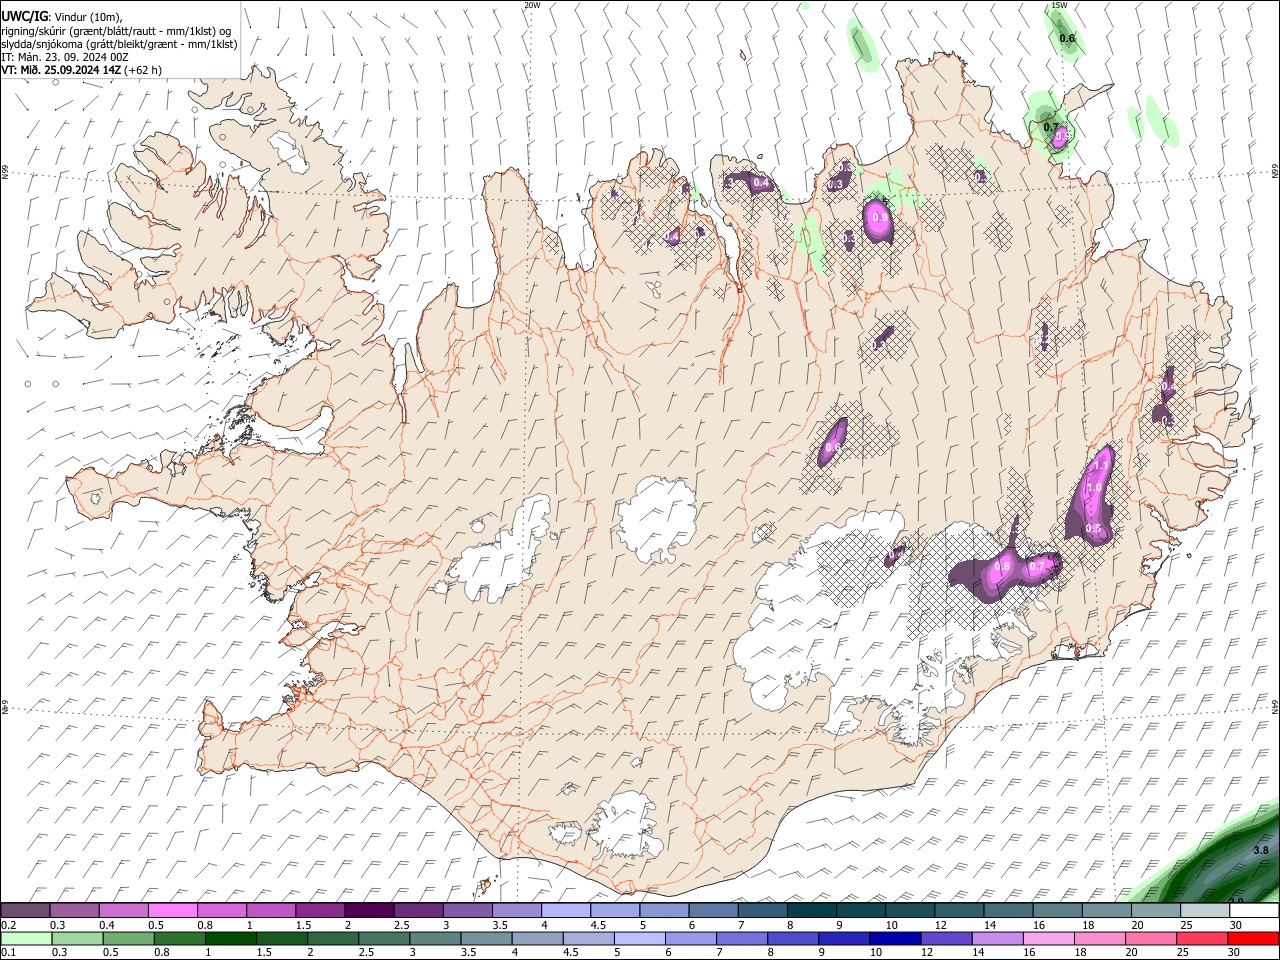Choose the bright red 30 swatch in lower legend row
Viewport: 1280px width, 960px height.
[x=1253, y=939]
